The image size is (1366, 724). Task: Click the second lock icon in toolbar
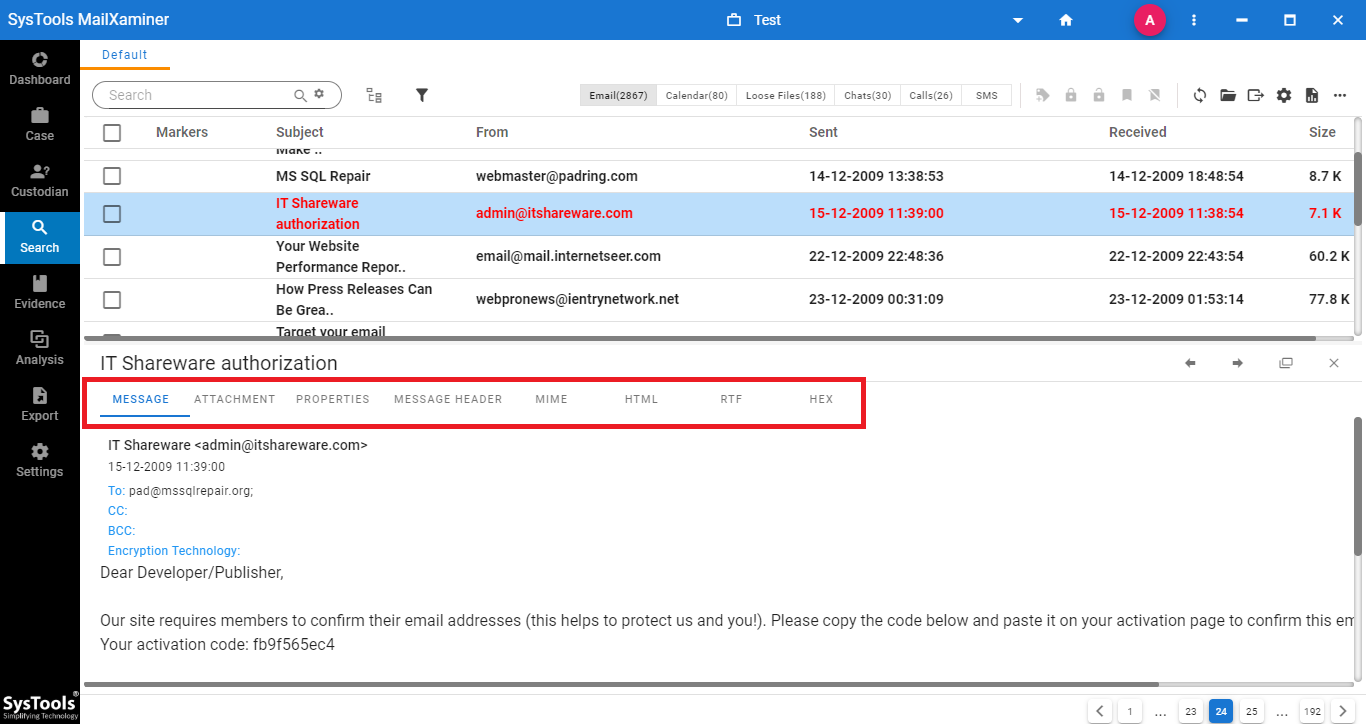[1099, 95]
